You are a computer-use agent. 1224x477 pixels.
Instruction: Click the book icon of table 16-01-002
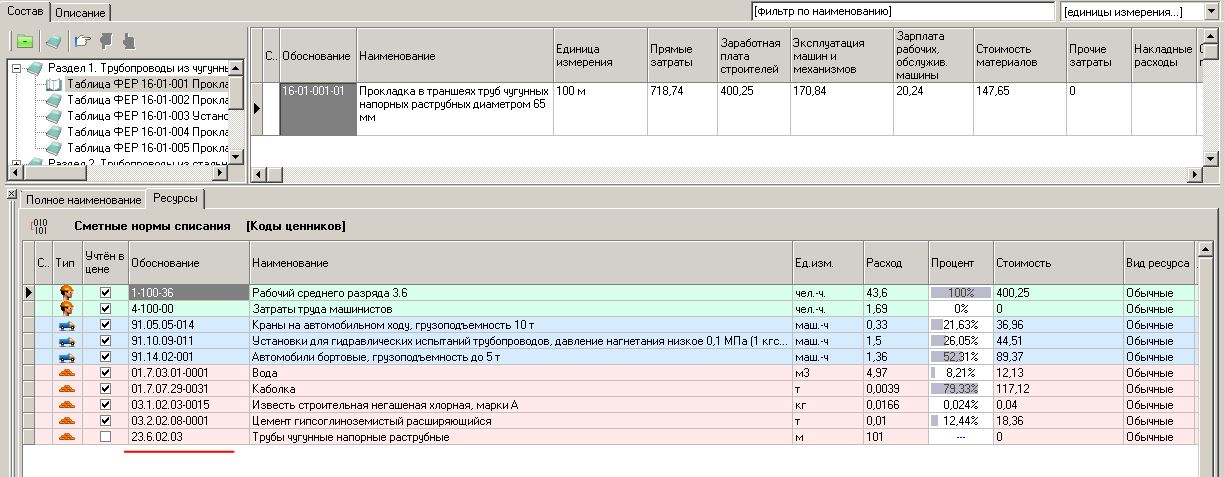tap(54, 100)
